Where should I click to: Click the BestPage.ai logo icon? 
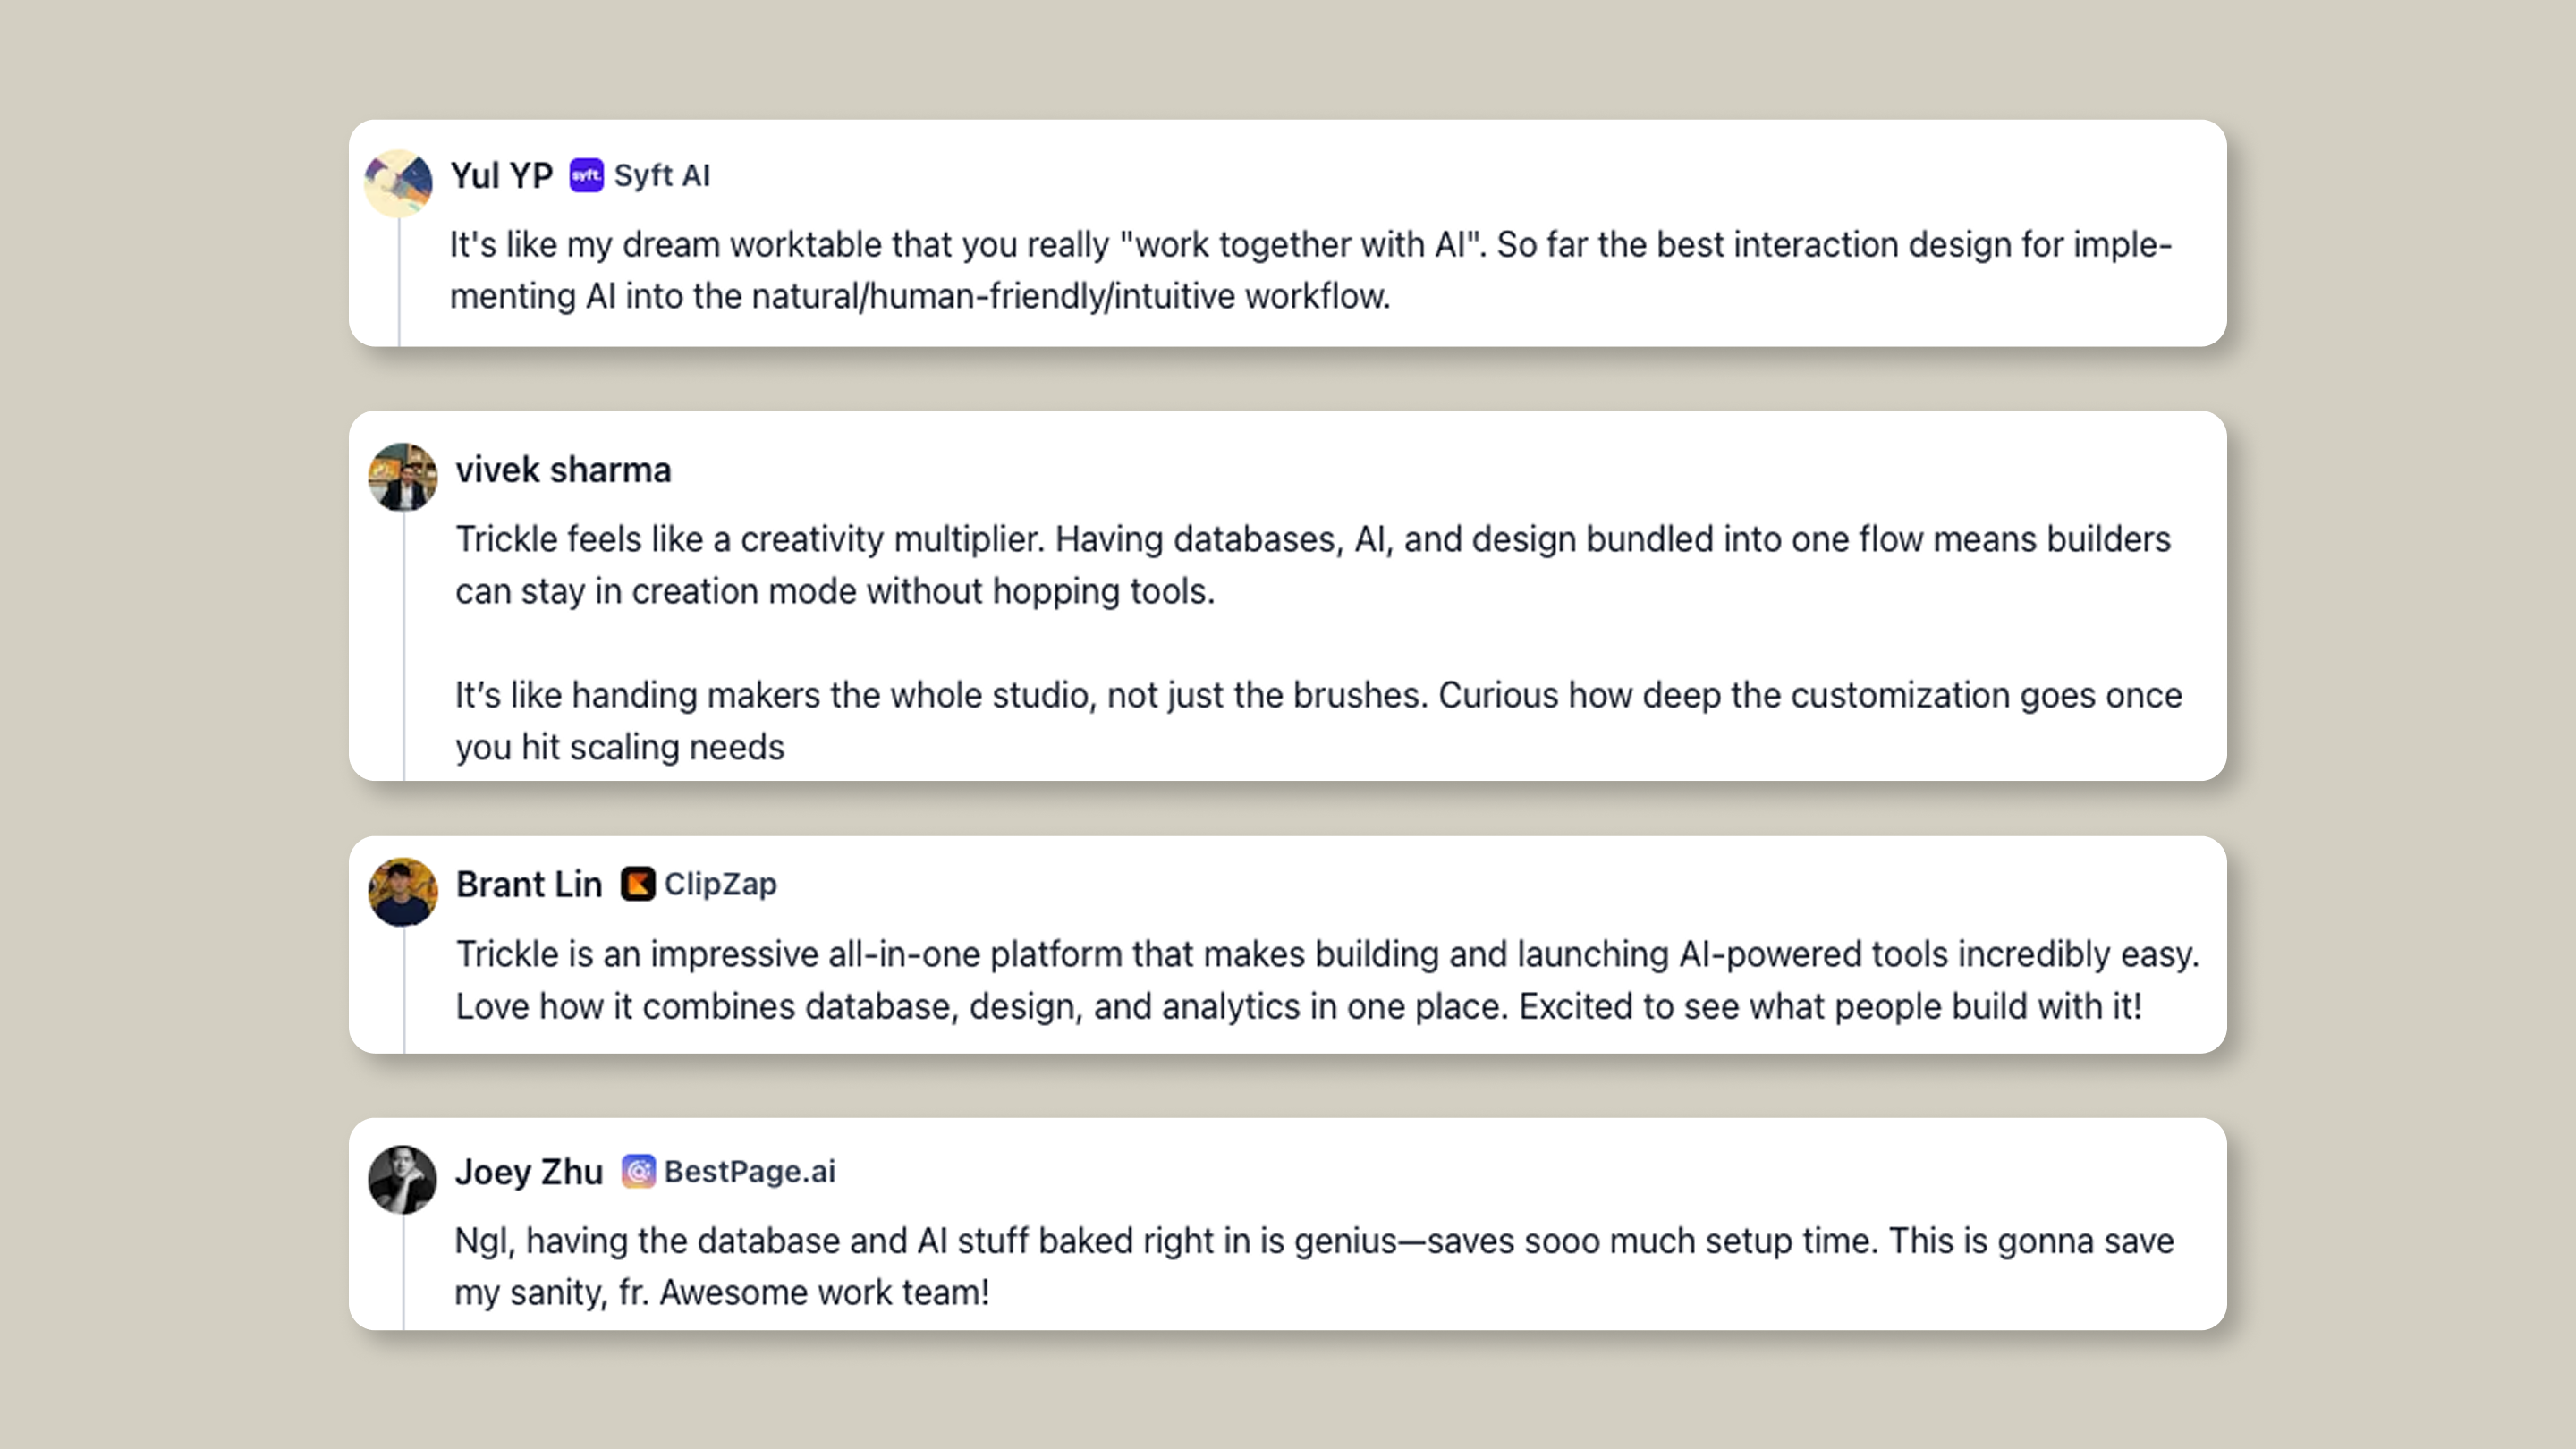(638, 1170)
